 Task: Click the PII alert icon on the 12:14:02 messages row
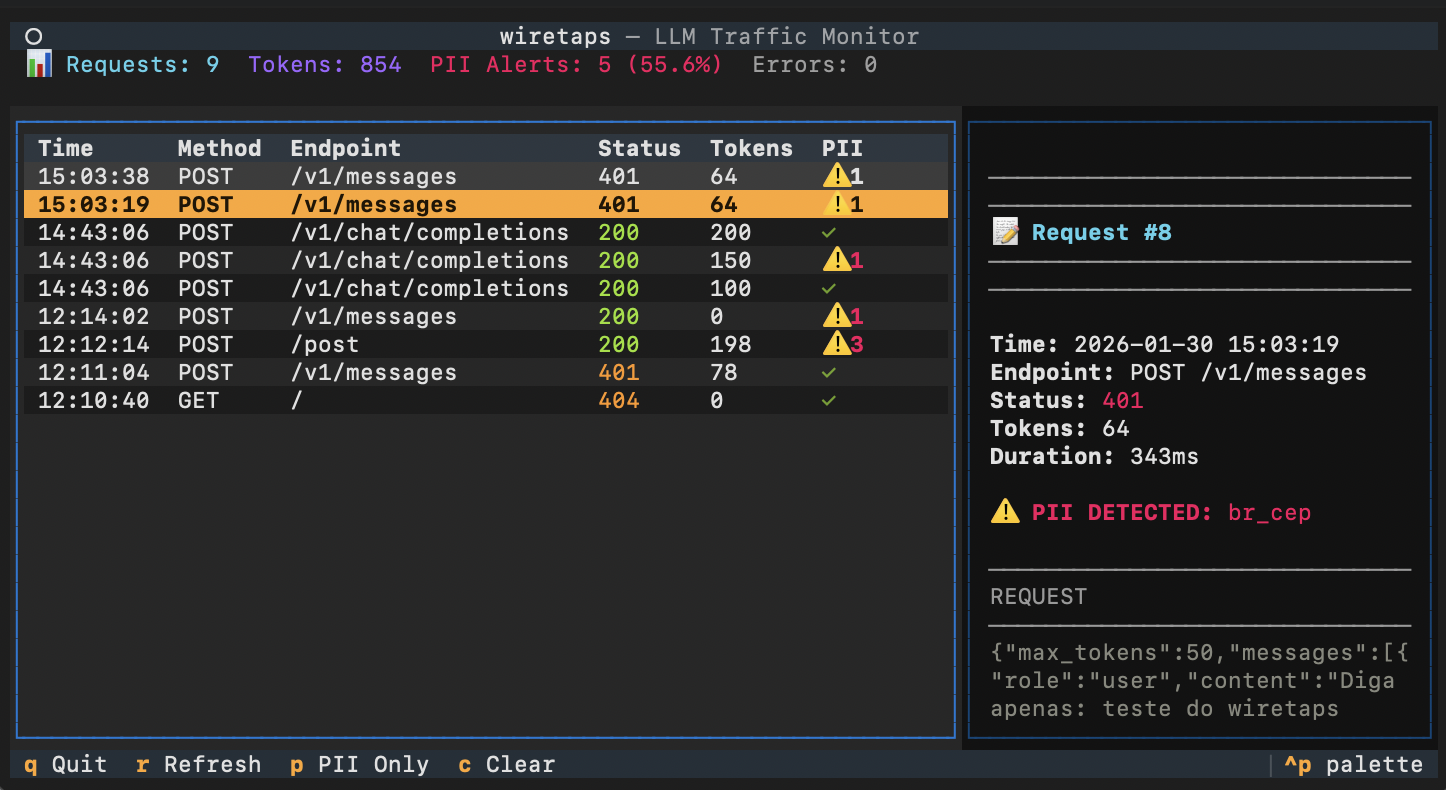click(x=838, y=316)
